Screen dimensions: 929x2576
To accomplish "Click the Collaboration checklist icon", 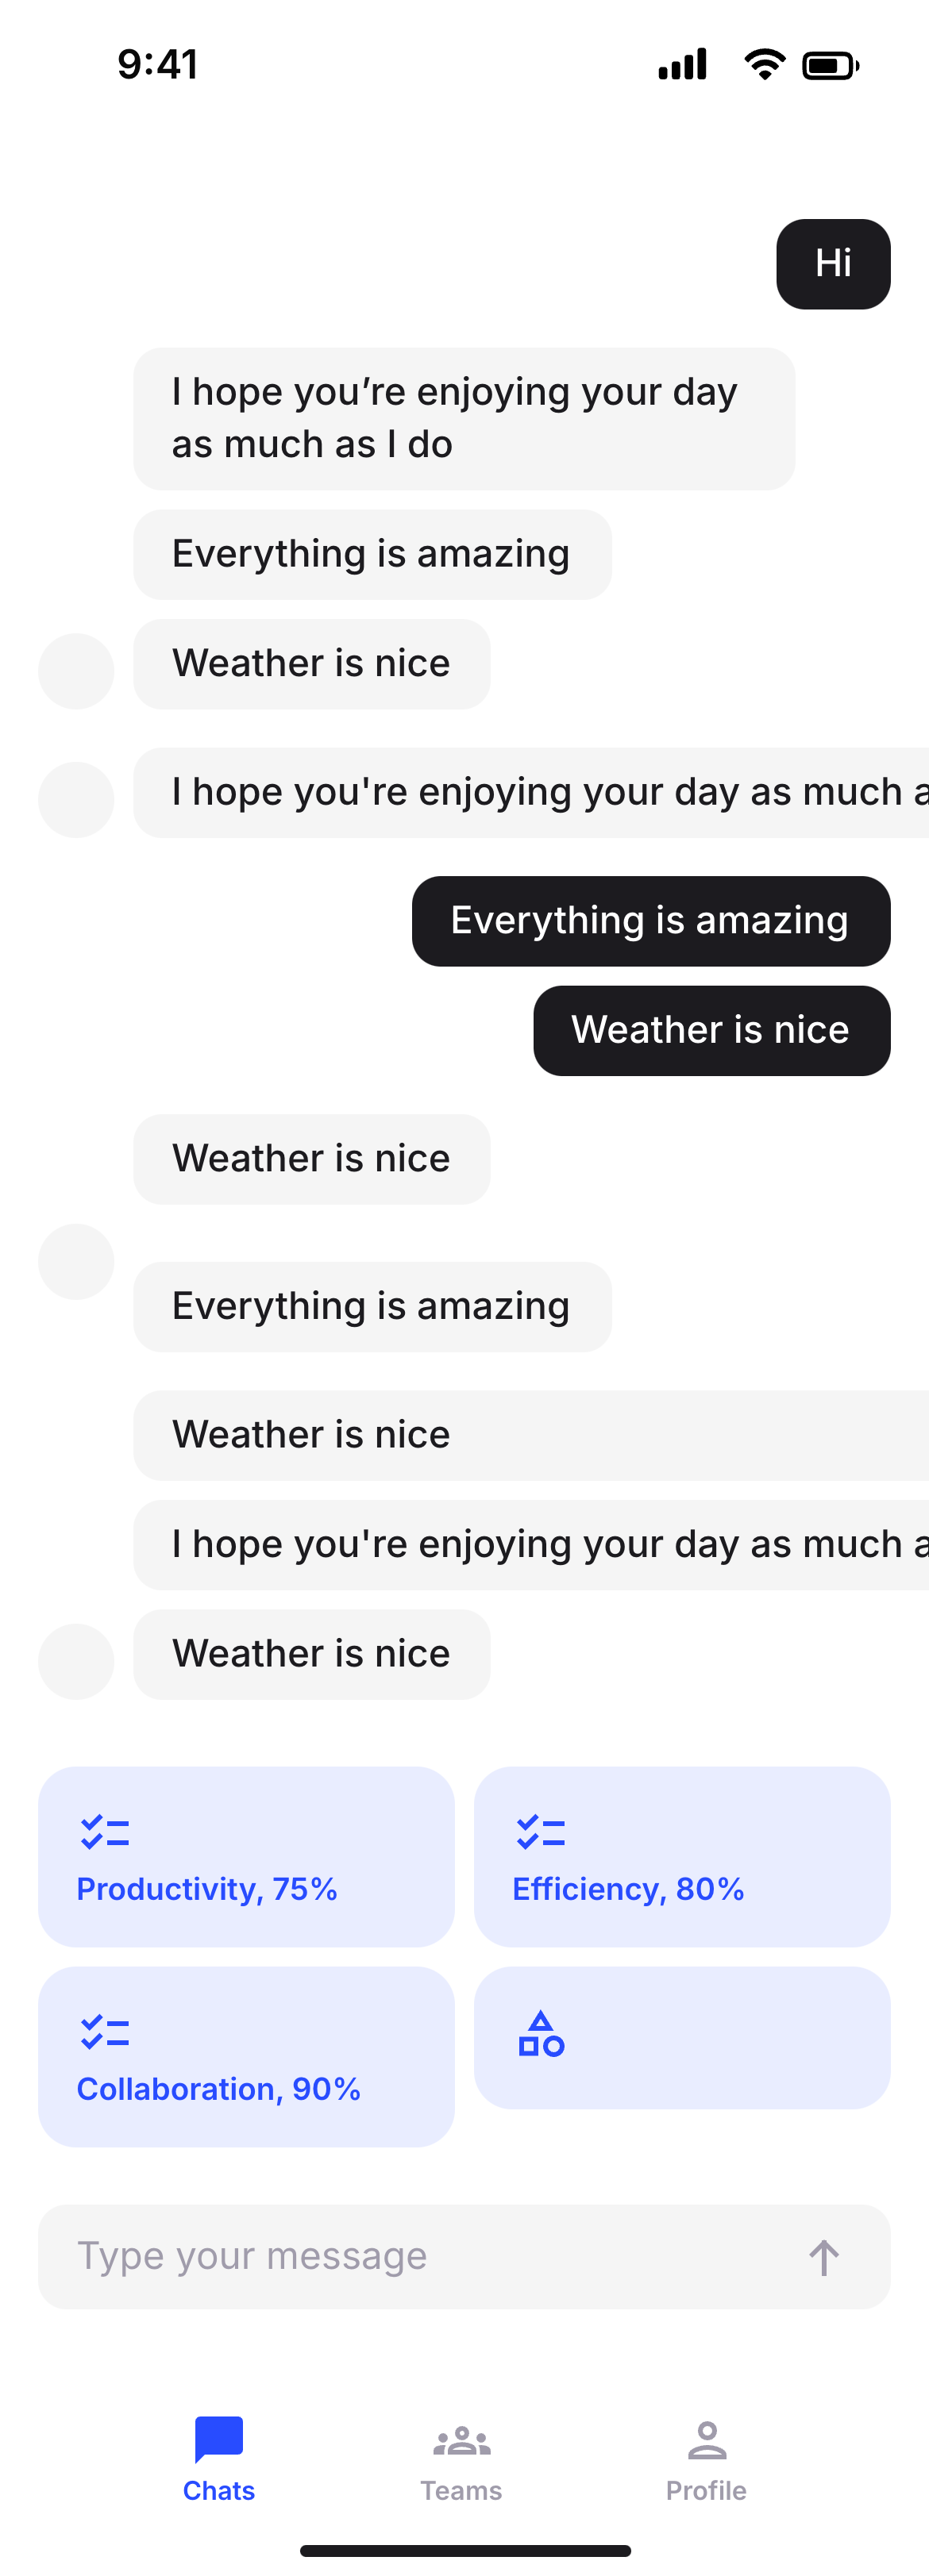I will pos(105,2032).
